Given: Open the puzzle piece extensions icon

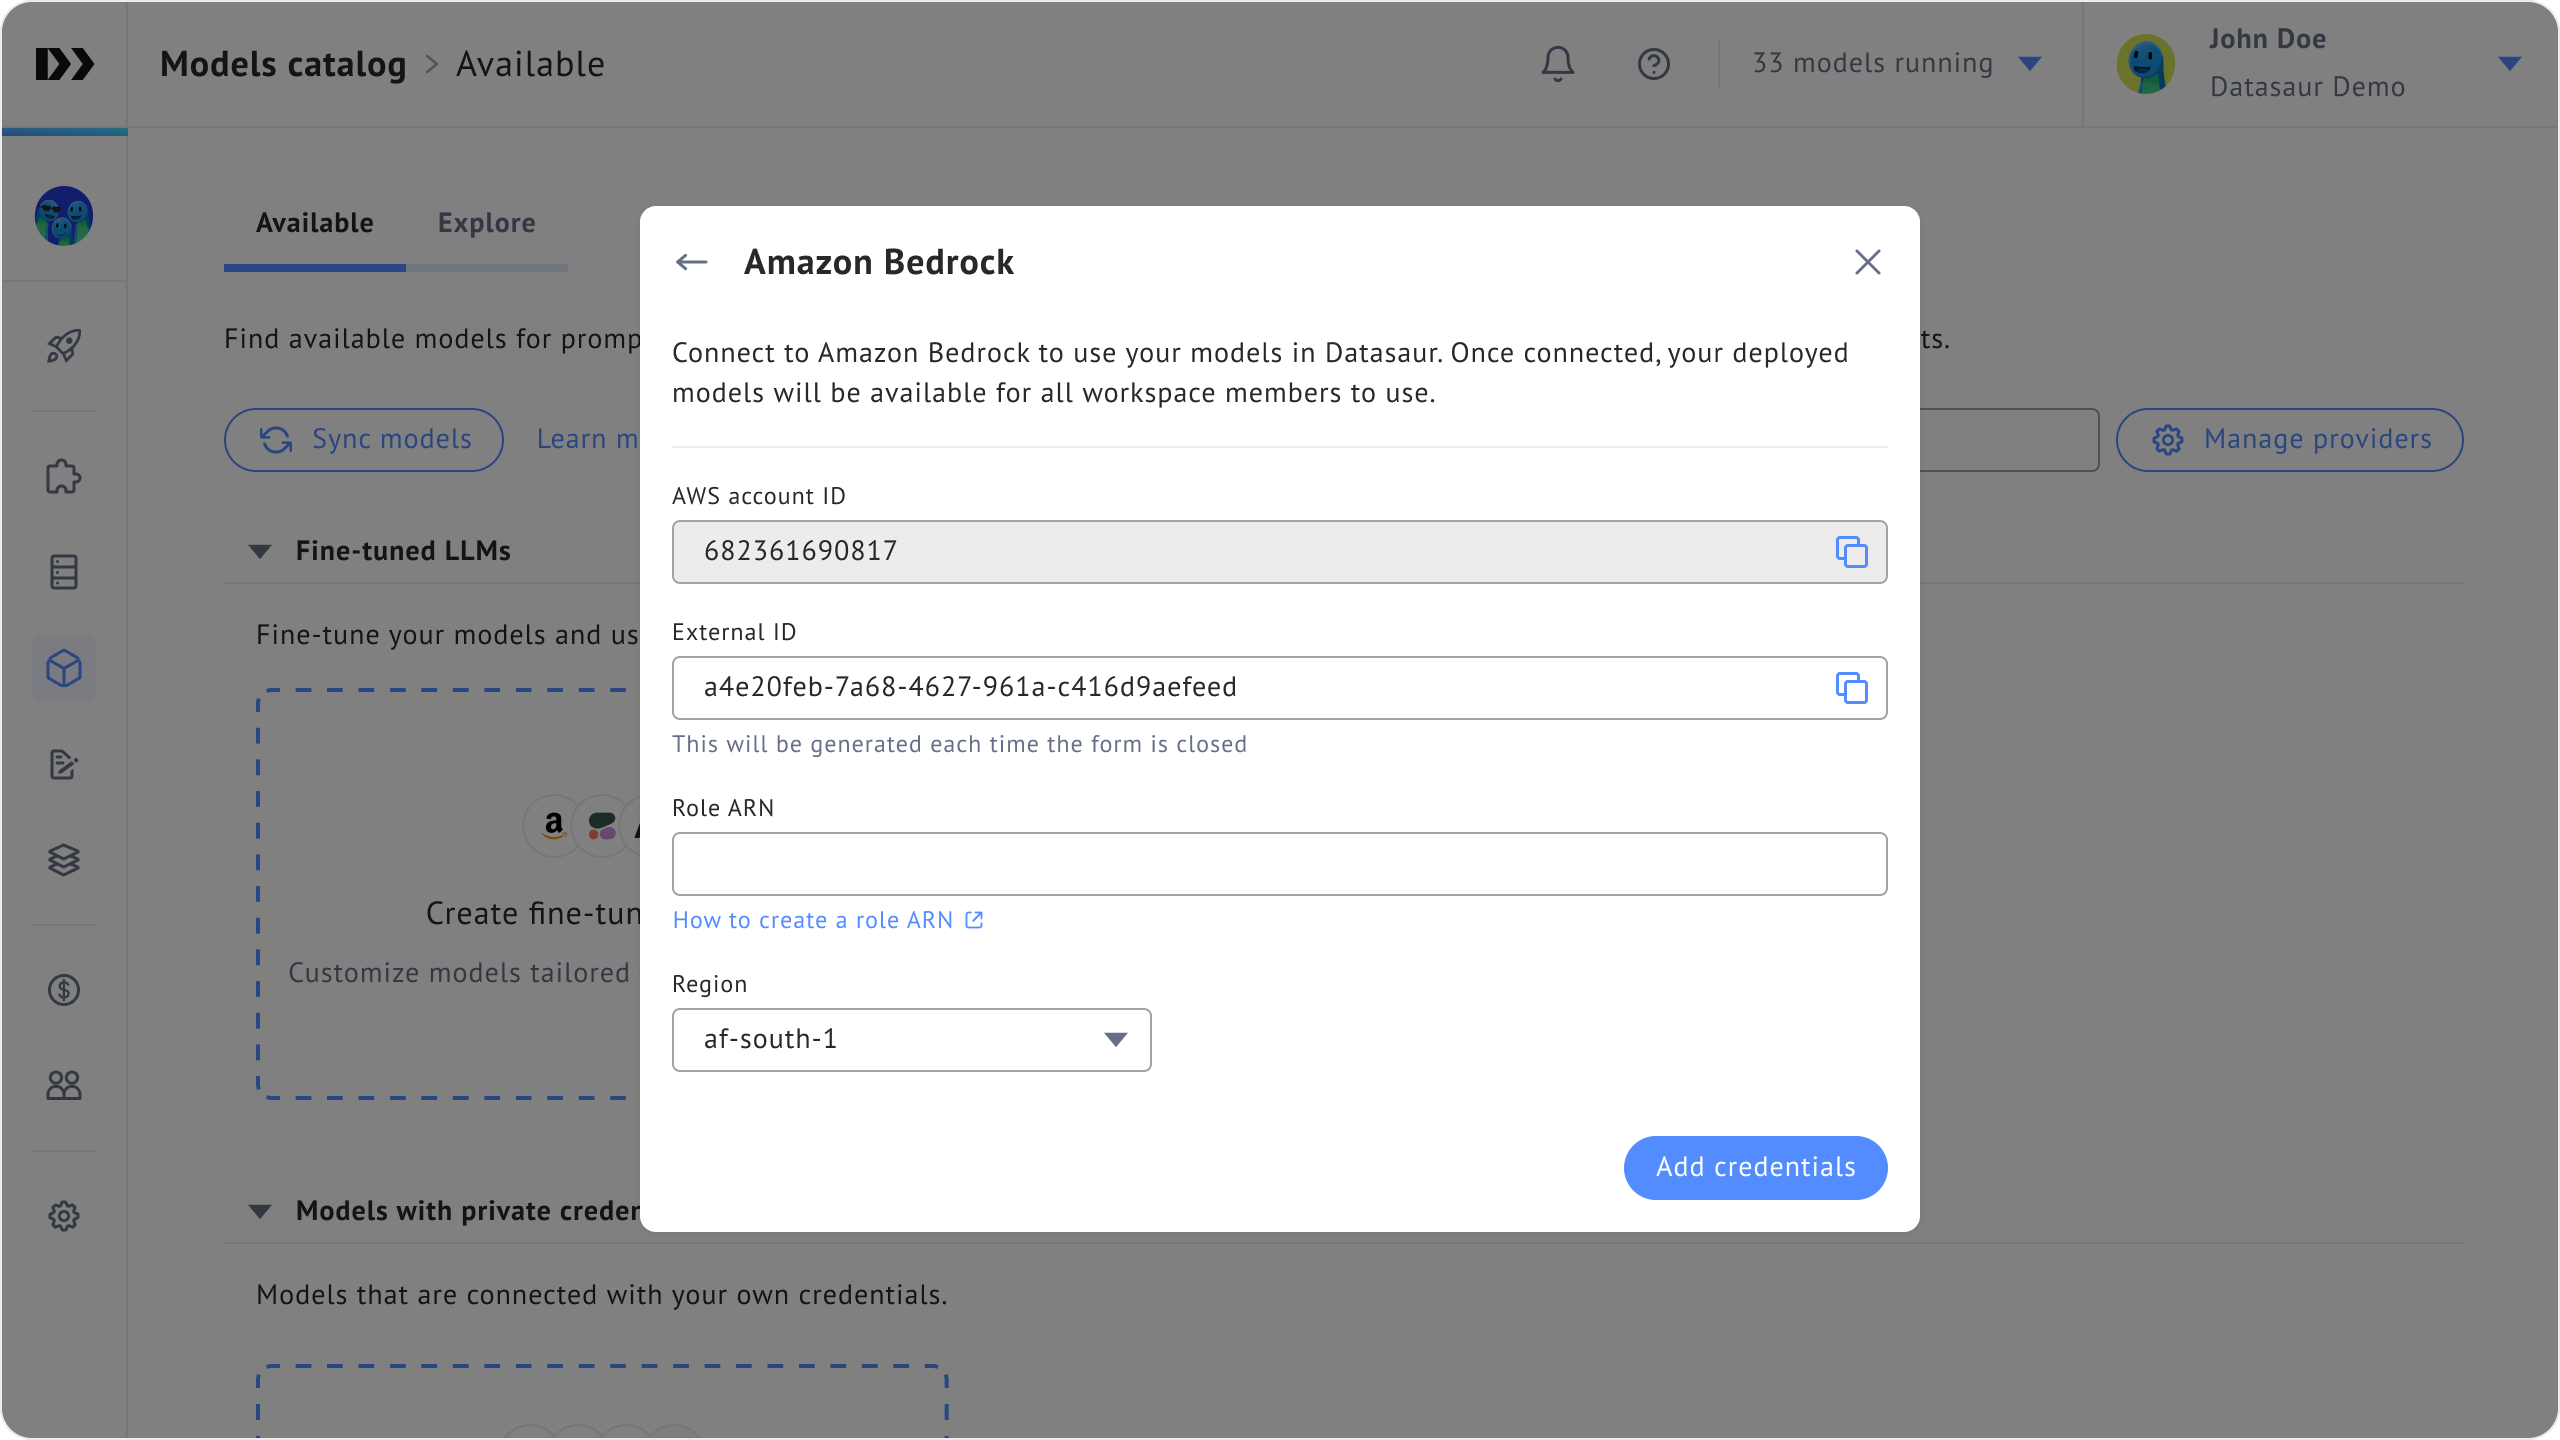Looking at the screenshot, I should [x=64, y=477].
